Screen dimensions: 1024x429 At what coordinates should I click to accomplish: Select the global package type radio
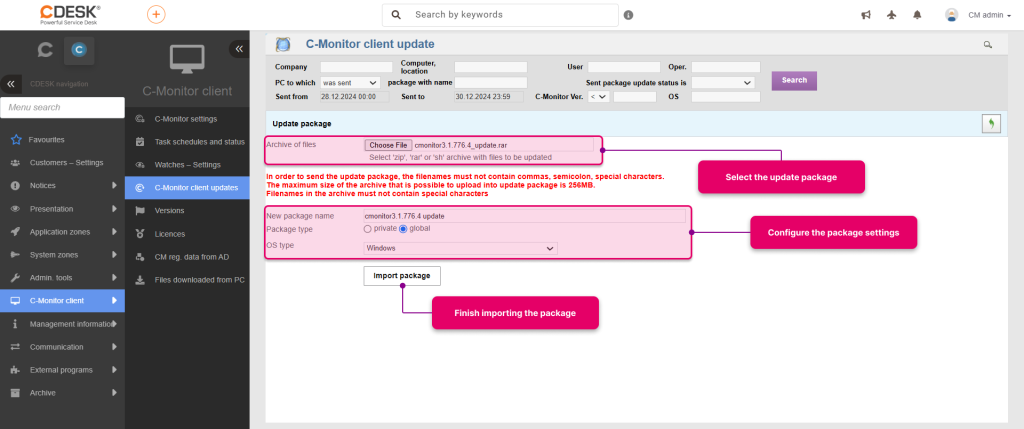[x=403, y=229]
